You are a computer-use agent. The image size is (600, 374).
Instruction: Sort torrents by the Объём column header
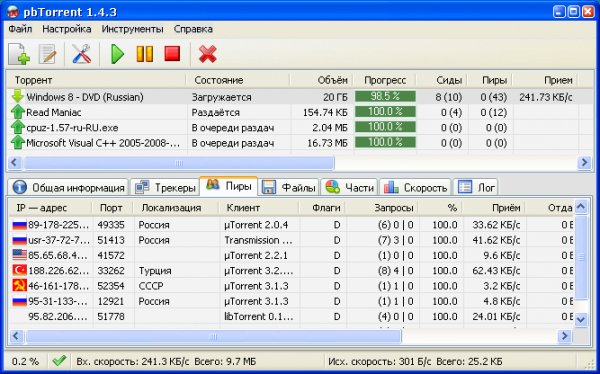pos(321,80)
